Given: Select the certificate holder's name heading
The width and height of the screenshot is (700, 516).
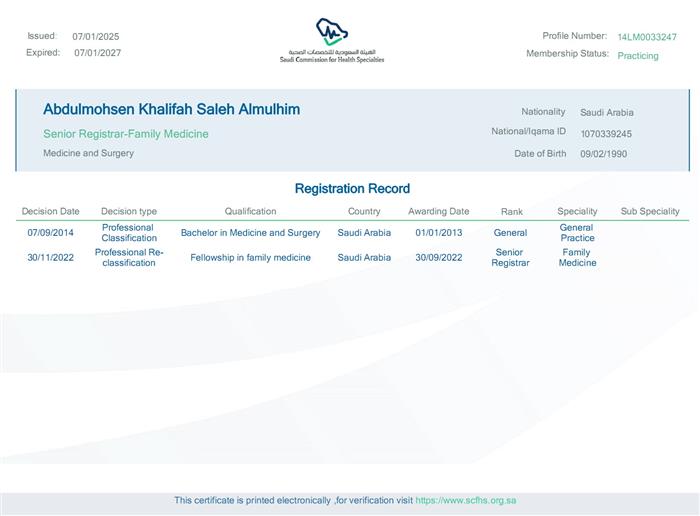Looking at the screenshot, I should (x=171, y=110).
